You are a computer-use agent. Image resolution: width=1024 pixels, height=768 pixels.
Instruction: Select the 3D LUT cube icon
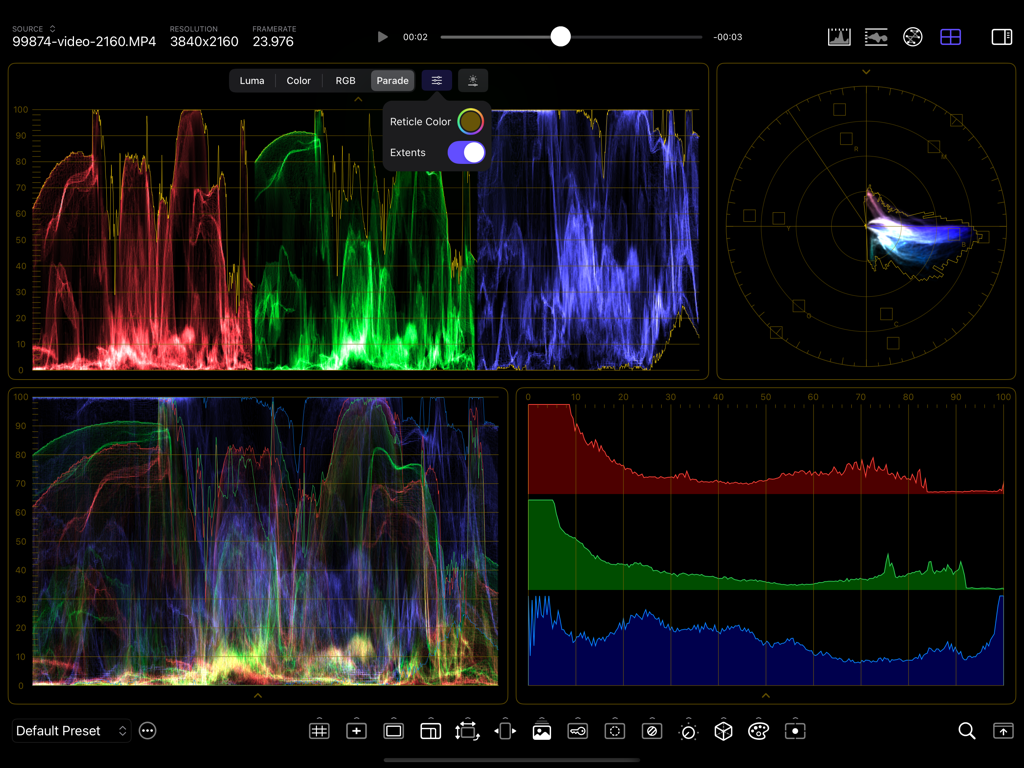click(722, 731)
